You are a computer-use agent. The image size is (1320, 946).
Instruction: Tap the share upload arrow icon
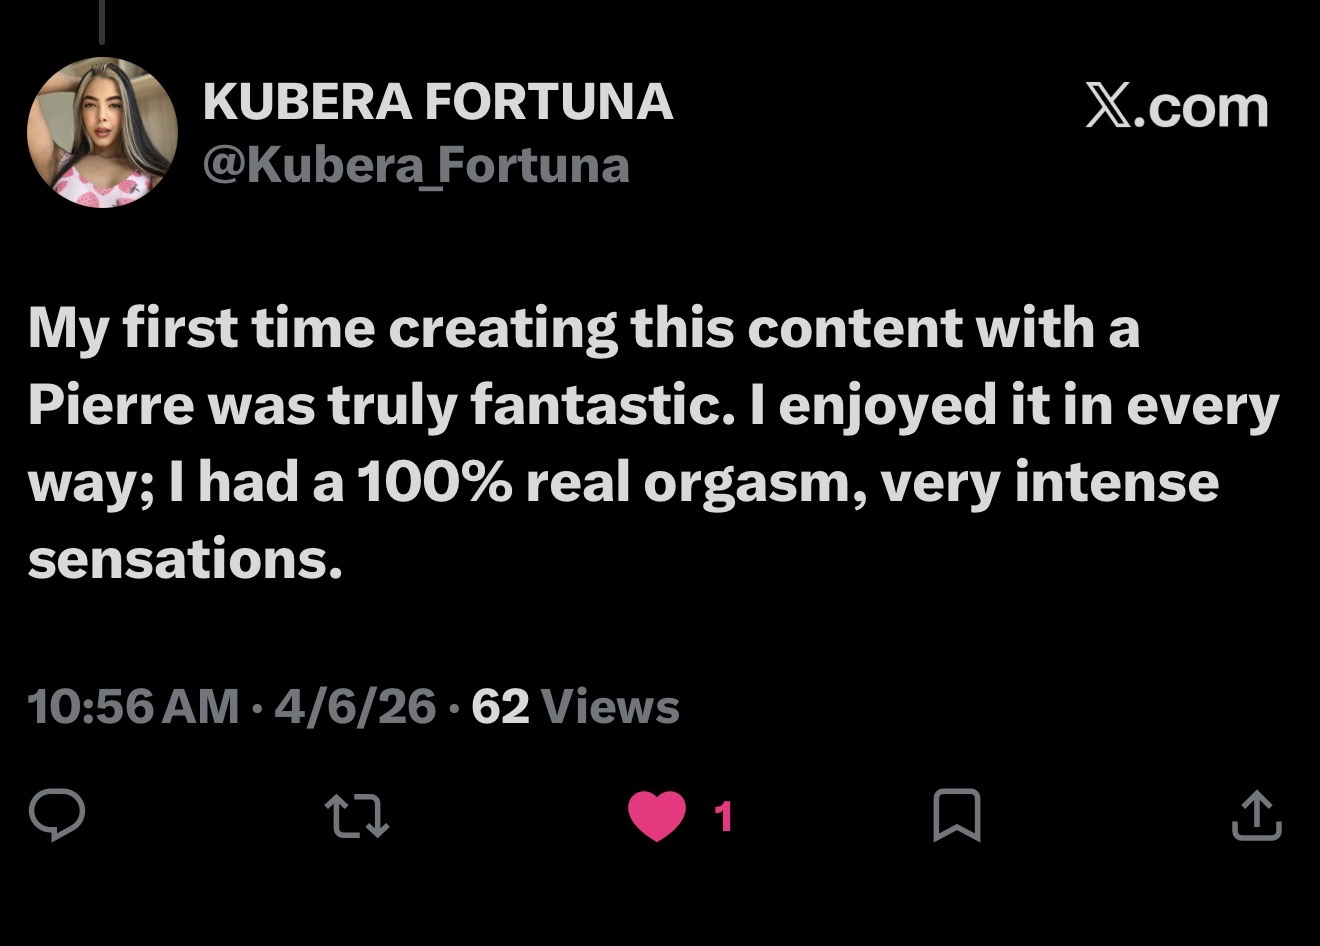1256,815
